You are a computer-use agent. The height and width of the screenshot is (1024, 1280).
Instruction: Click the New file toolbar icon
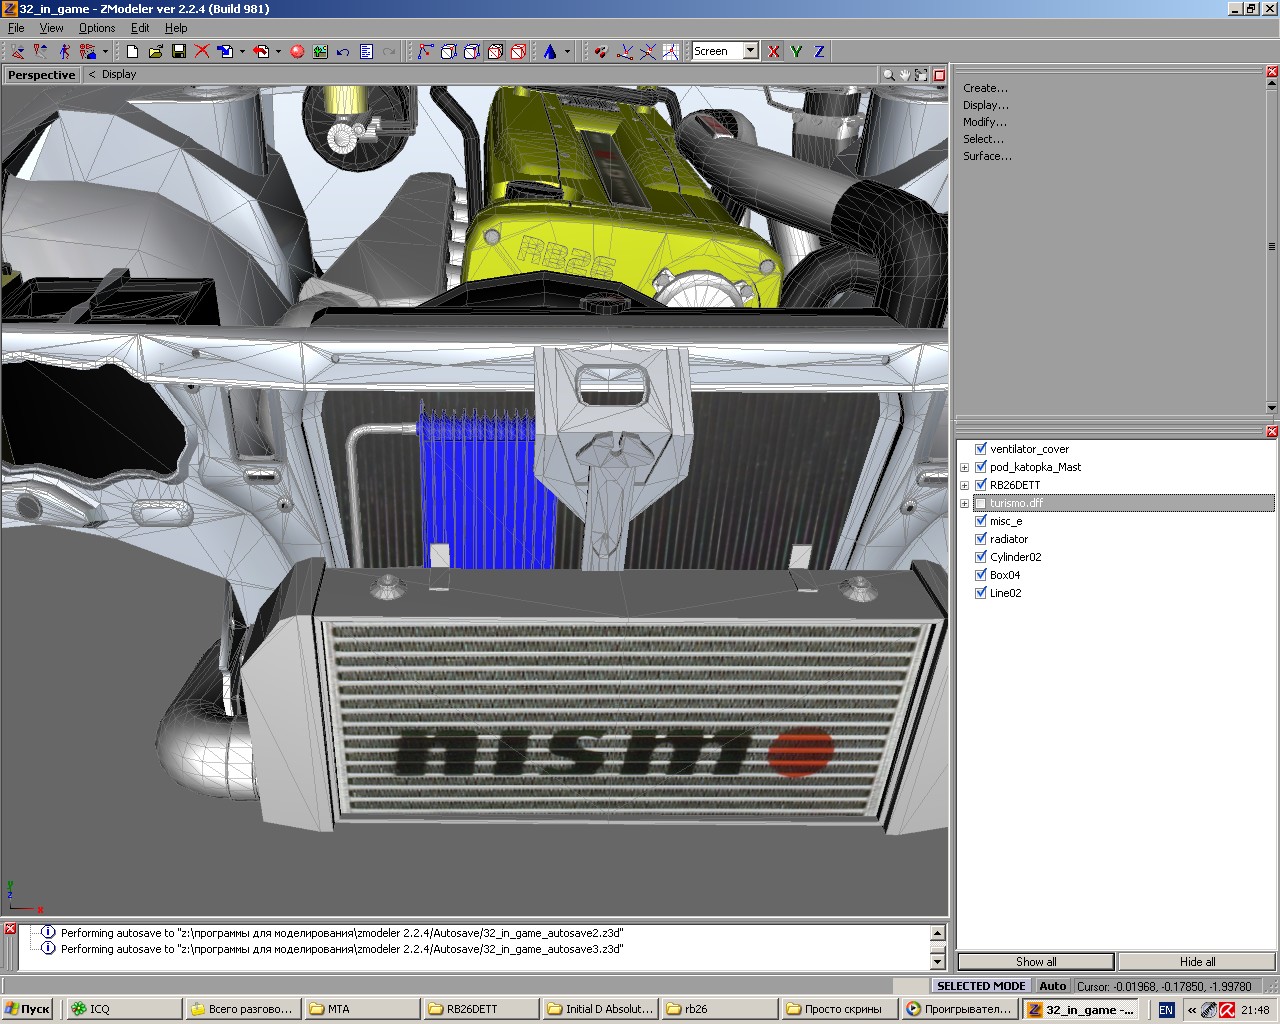point(132,51)
